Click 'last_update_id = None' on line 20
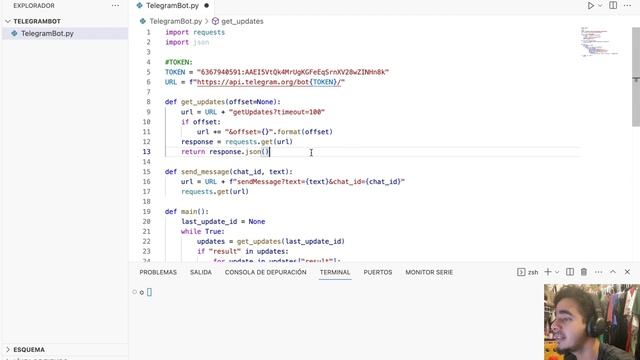Screen dimensions: 640x360 point(223,221)
